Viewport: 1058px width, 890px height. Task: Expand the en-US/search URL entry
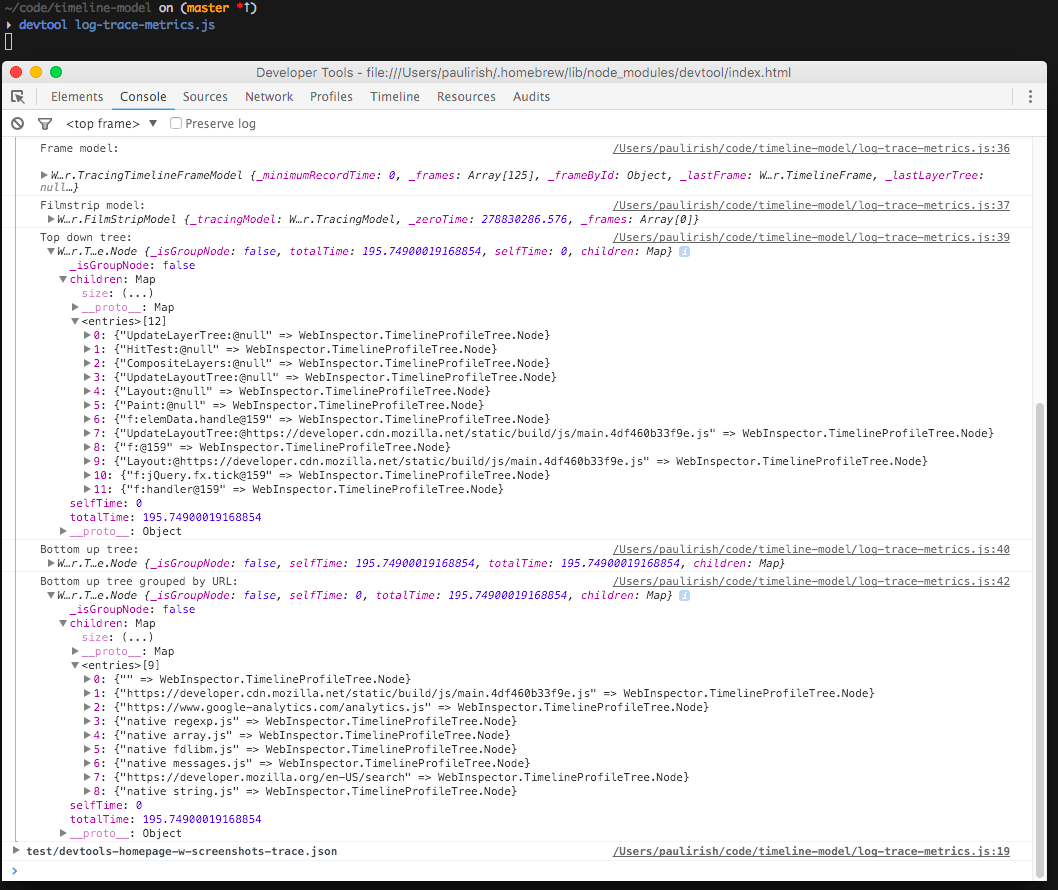87,778
